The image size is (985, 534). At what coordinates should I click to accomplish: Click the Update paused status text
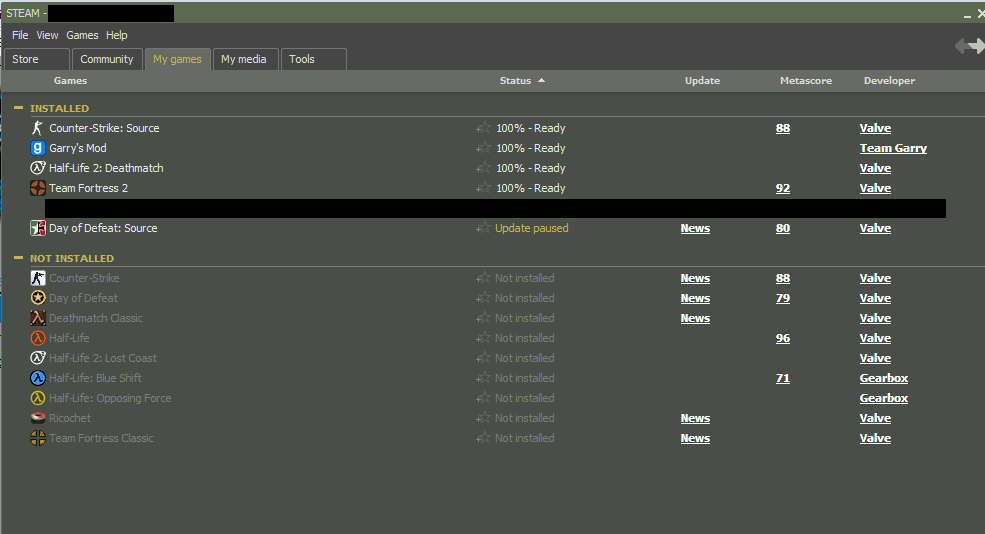click(x=531, y=228)
